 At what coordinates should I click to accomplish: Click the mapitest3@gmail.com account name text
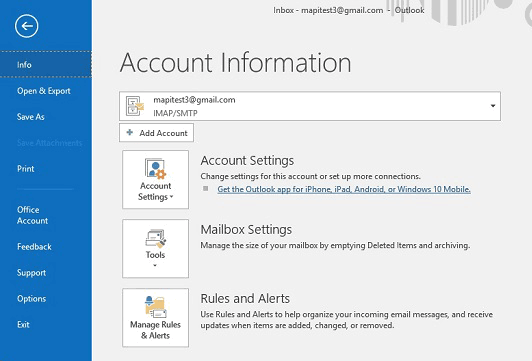pos(194,100)
